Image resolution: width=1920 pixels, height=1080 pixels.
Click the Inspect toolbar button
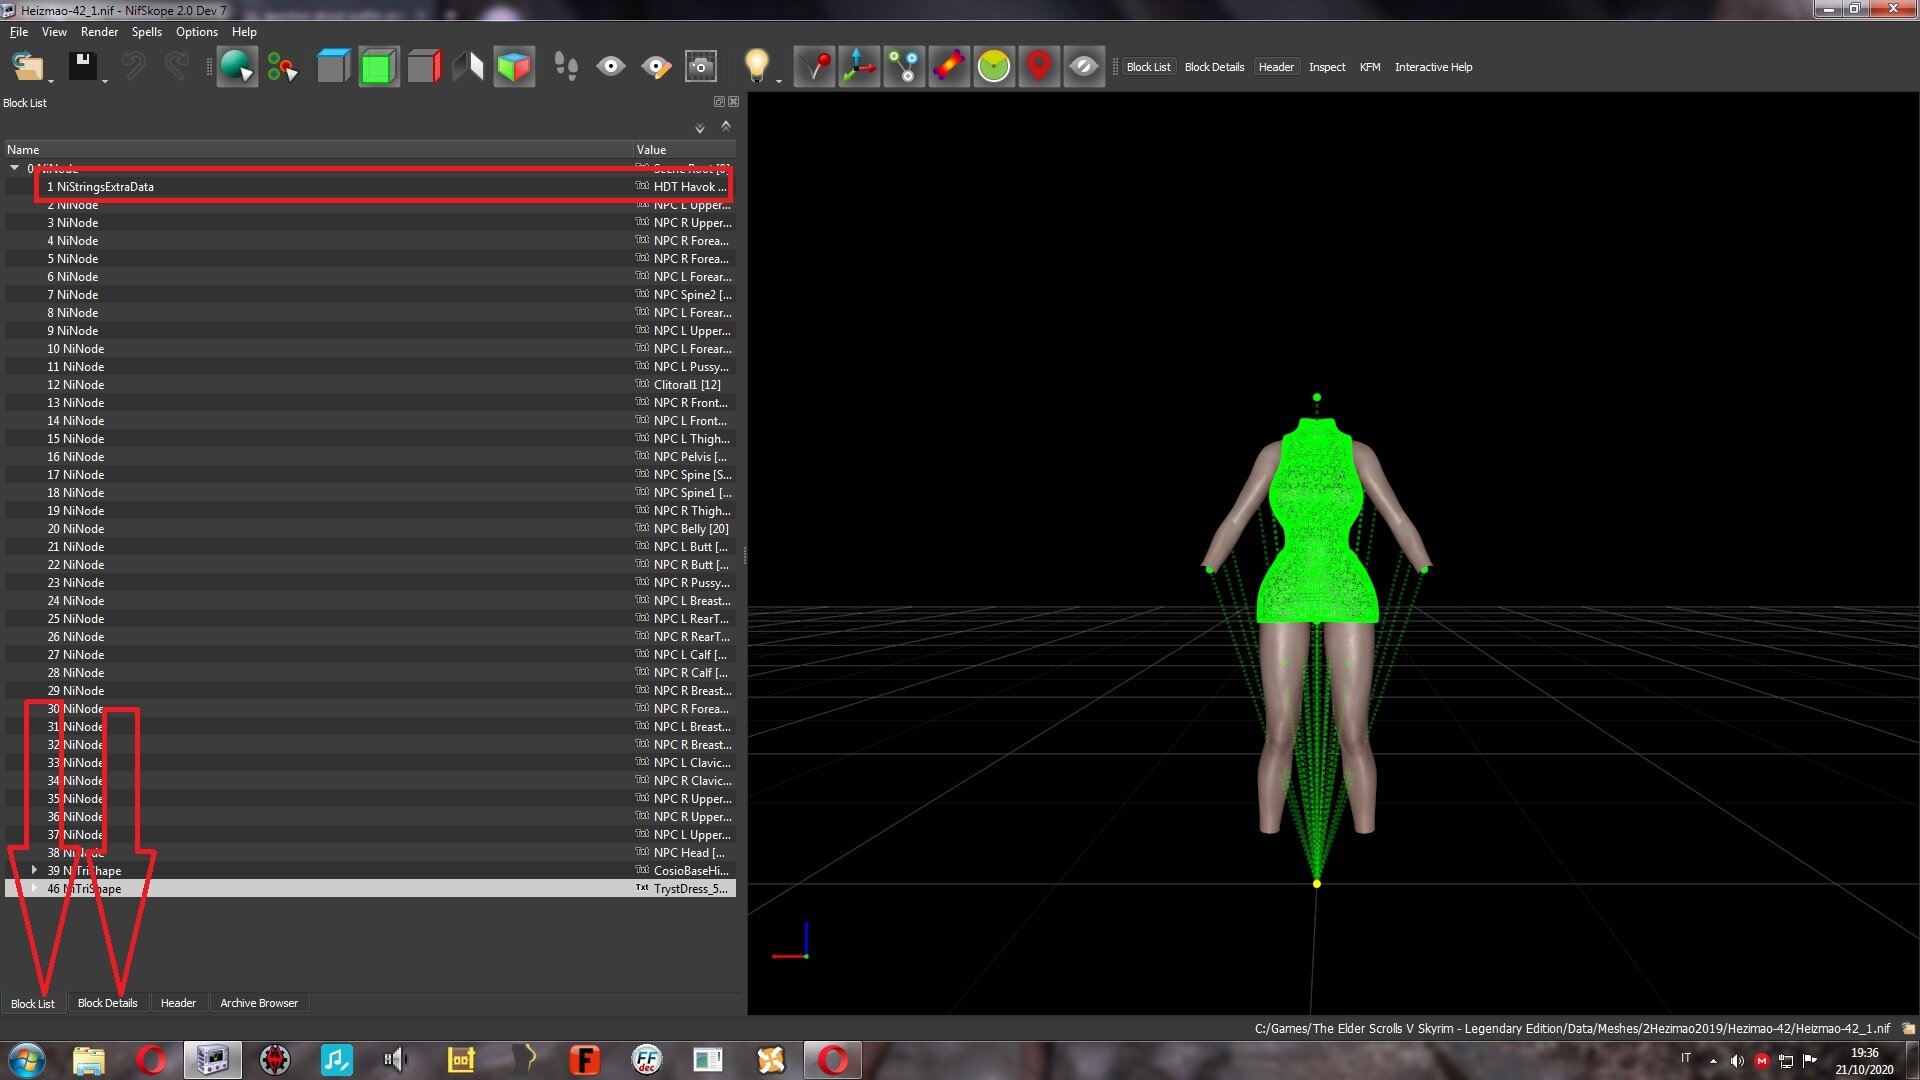(x=1327, y=67)
